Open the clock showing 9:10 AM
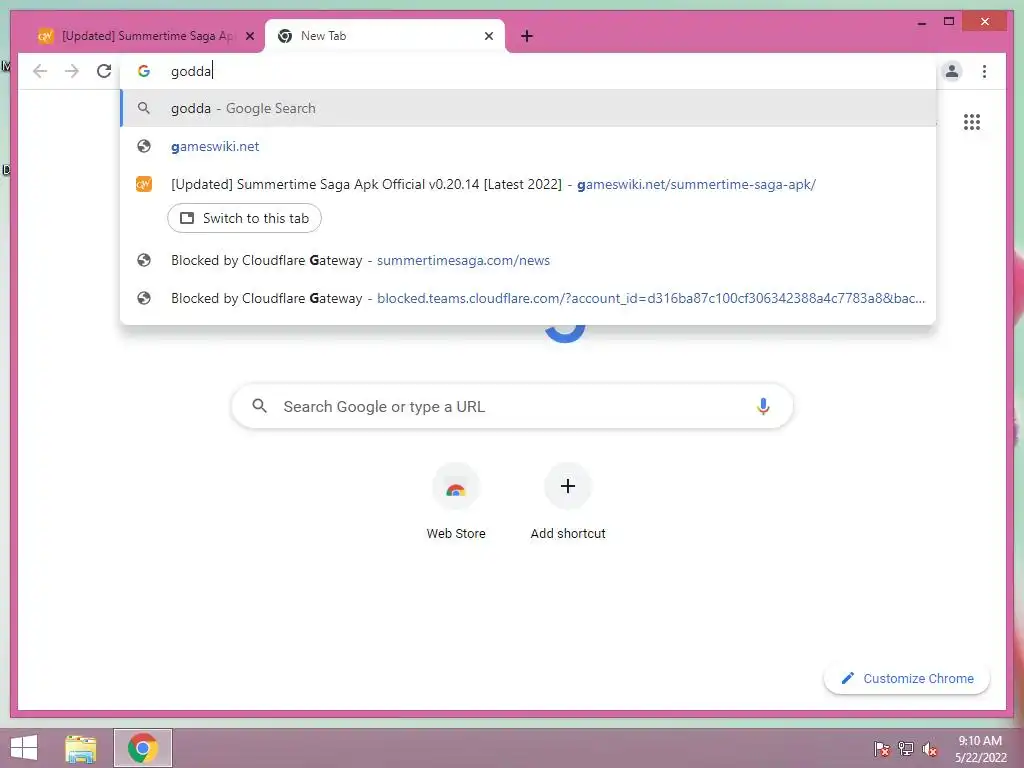 [980, 748]
